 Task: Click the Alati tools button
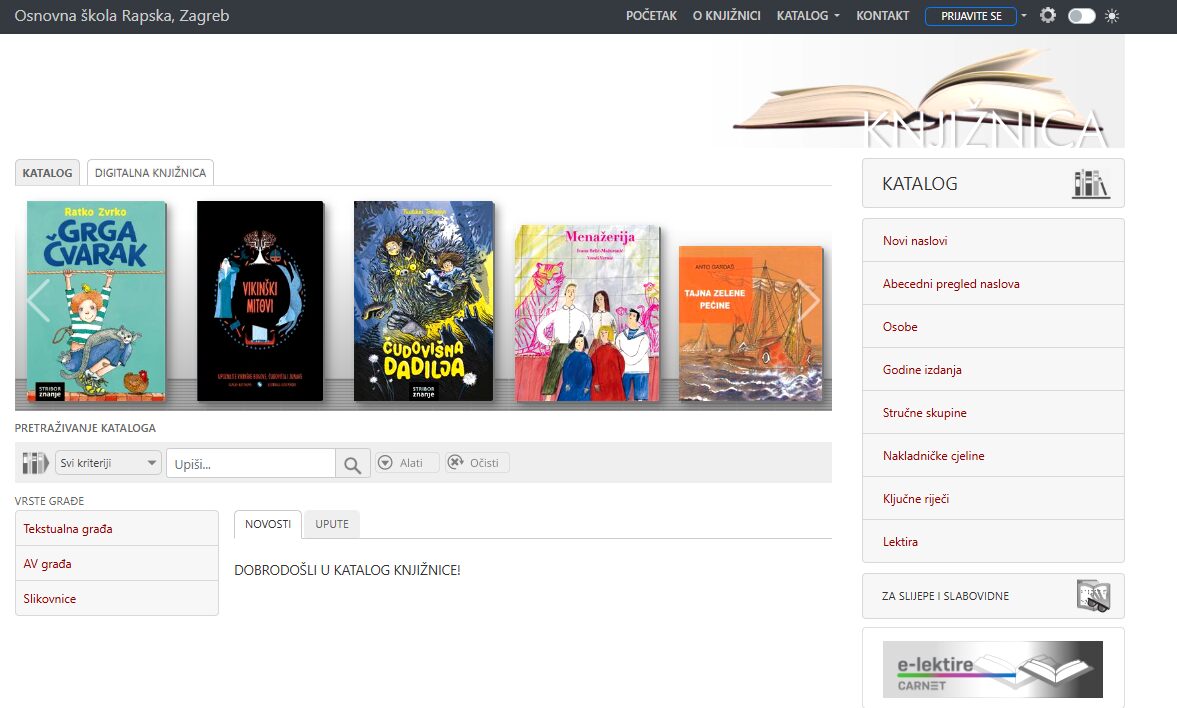point(407,463)
